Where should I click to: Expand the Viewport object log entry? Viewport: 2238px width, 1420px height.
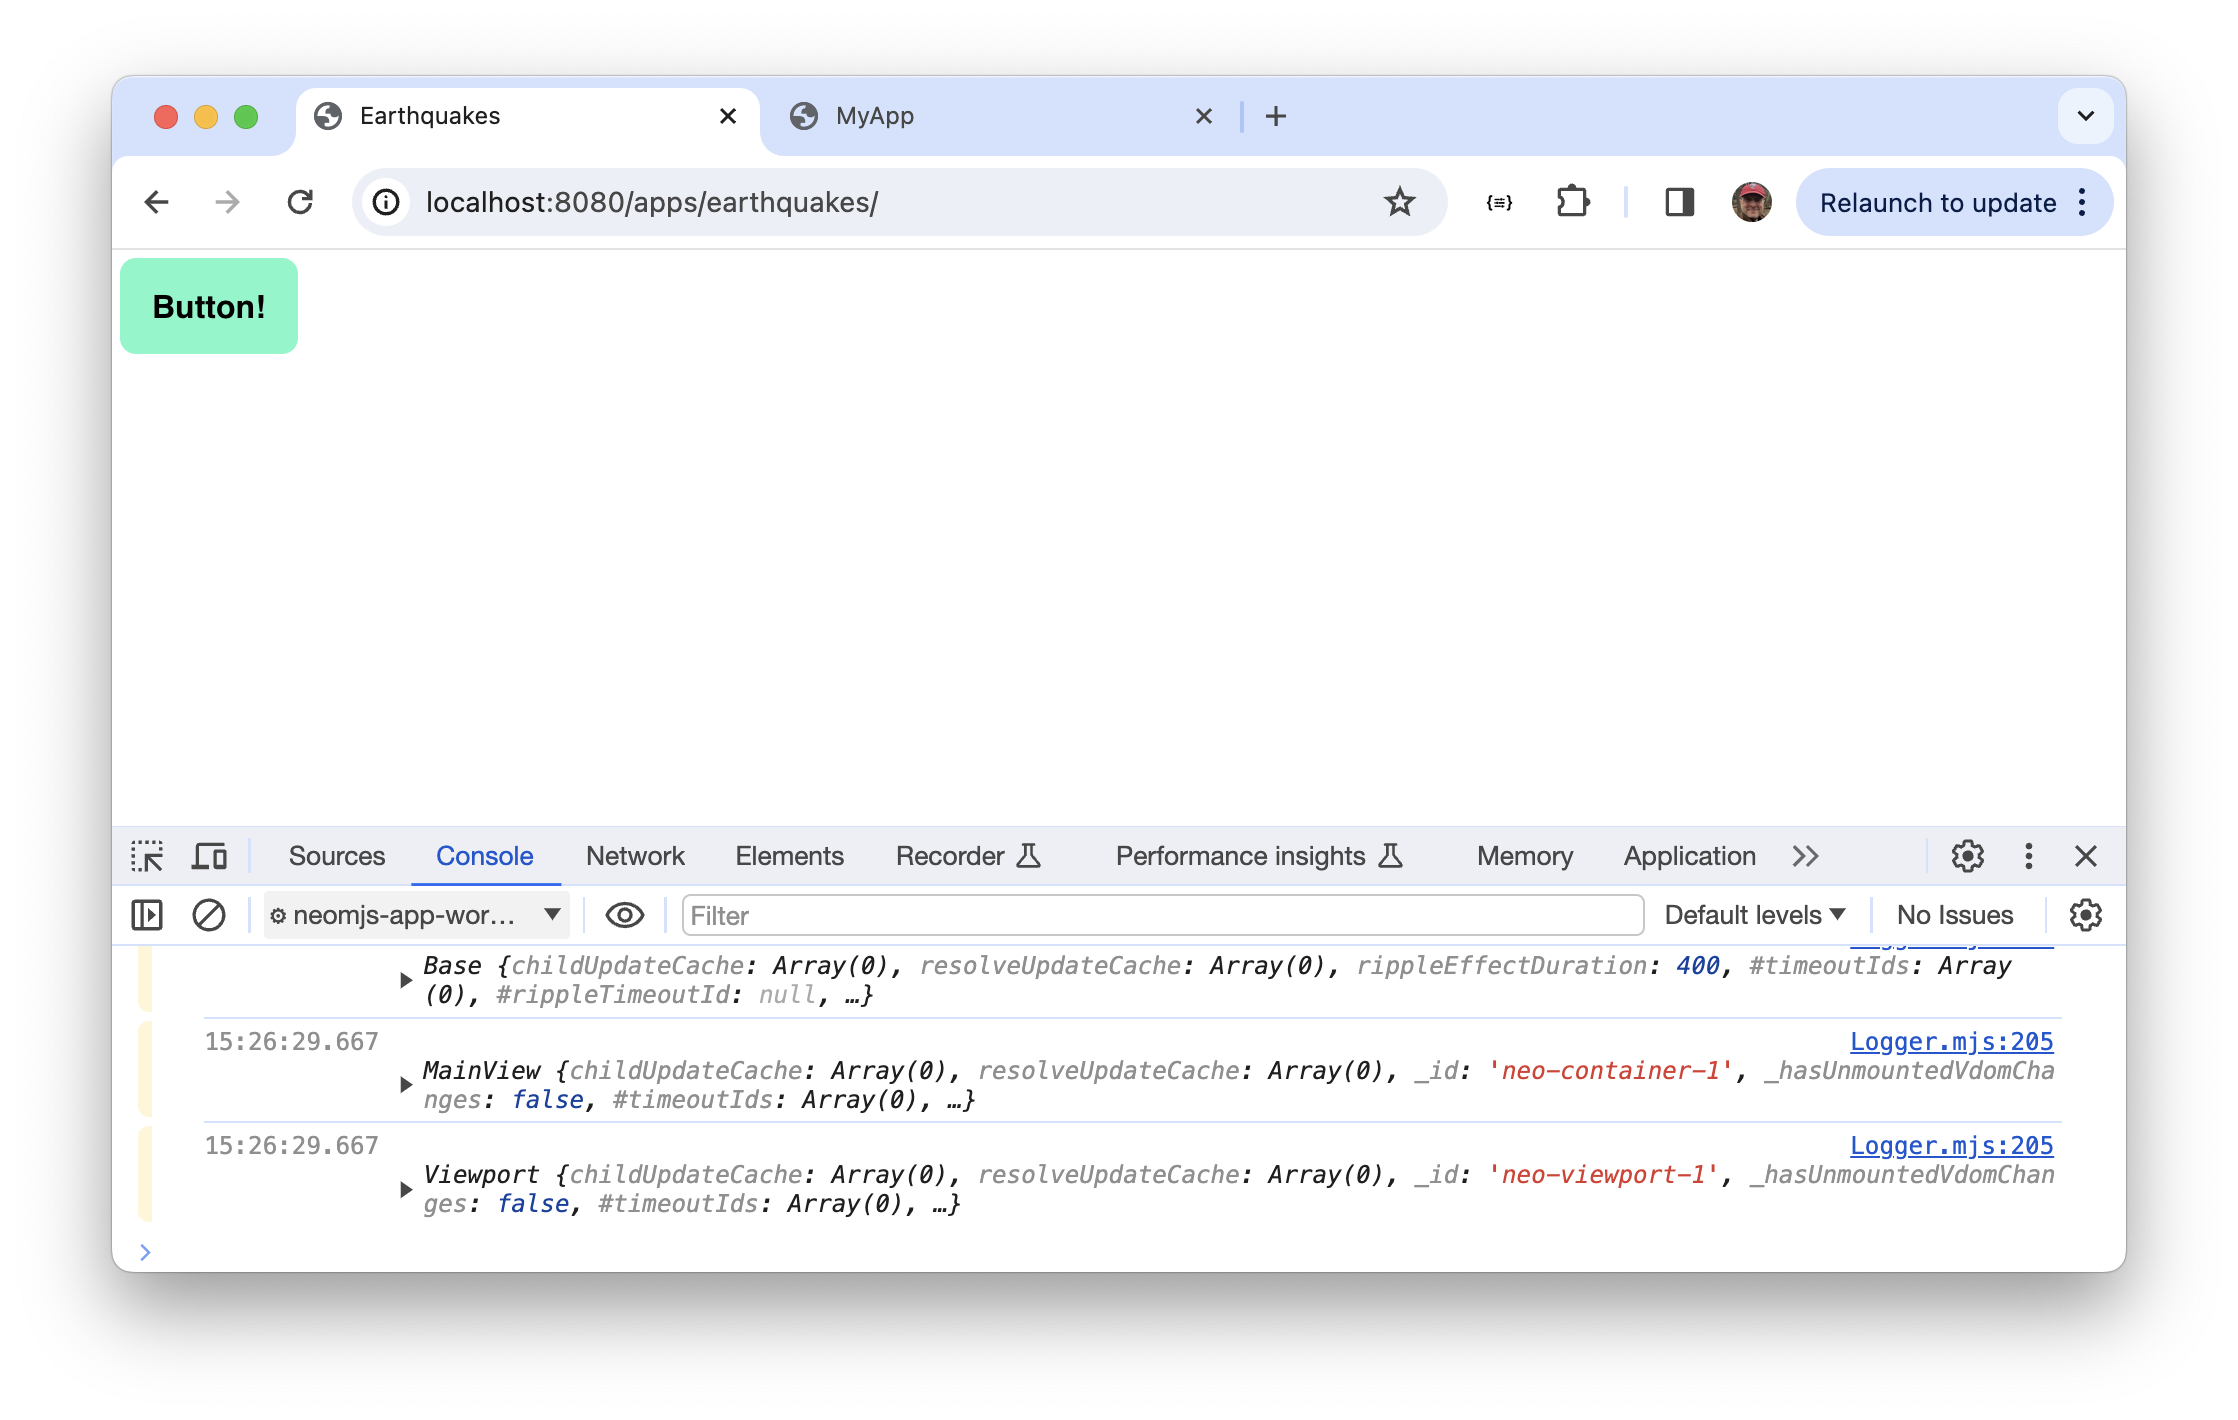click(406, 1189)
